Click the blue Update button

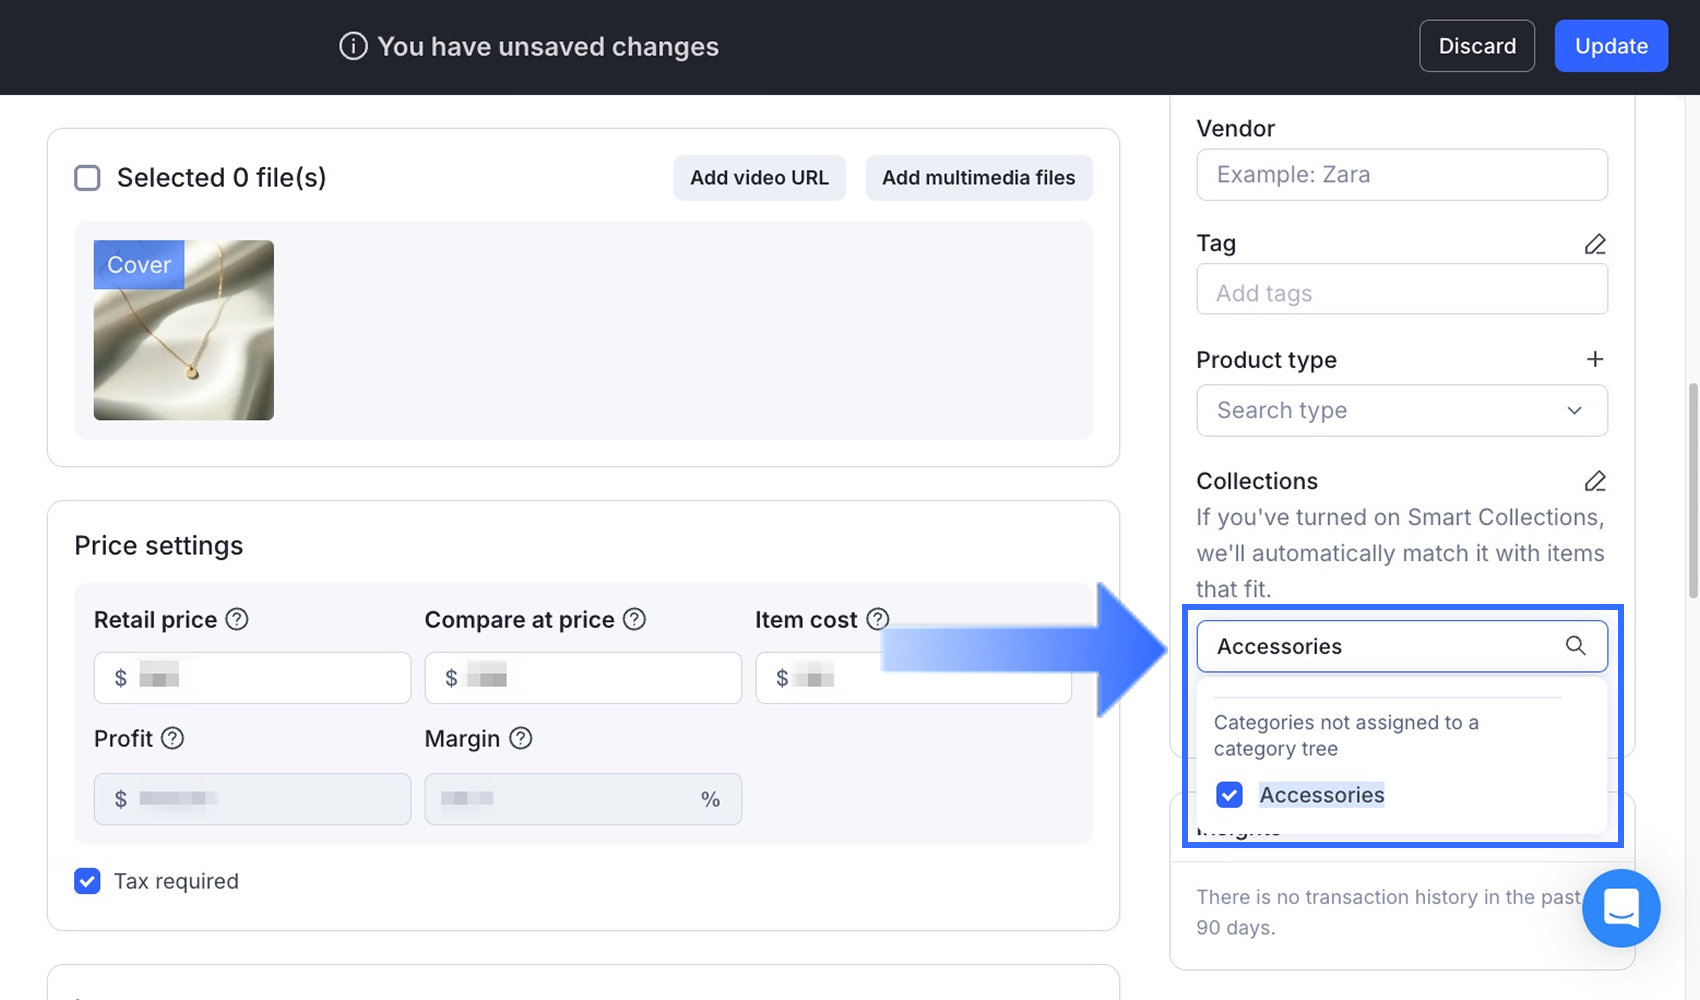point(1610,46)
